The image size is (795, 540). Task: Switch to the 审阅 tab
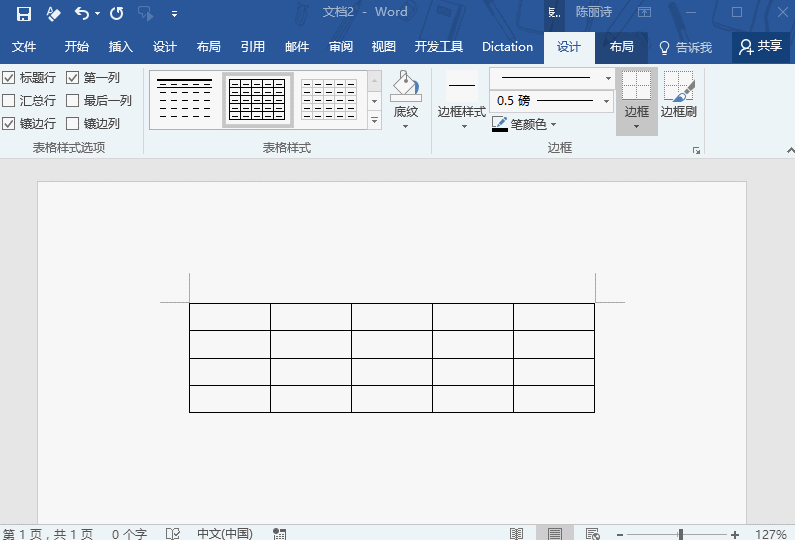coord(341,47)
